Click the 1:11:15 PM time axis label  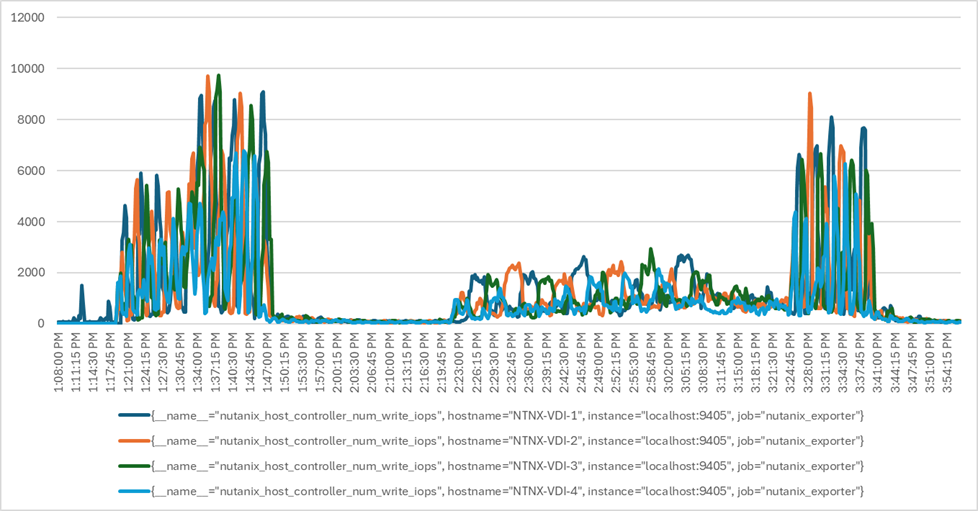point(76,363)
